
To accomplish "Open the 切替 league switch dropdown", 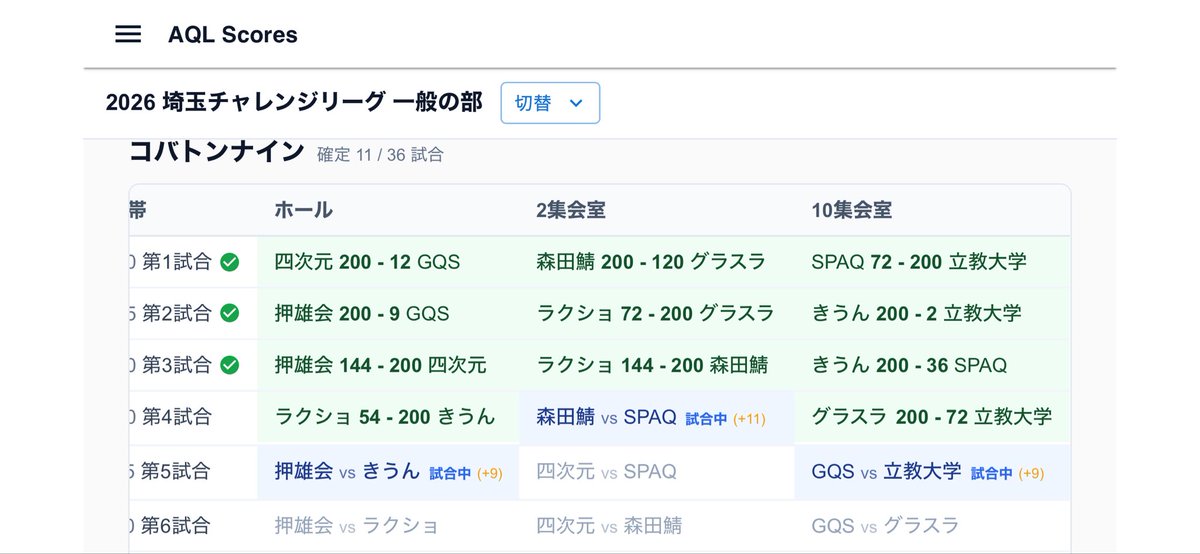I will [x=550, y=103].
